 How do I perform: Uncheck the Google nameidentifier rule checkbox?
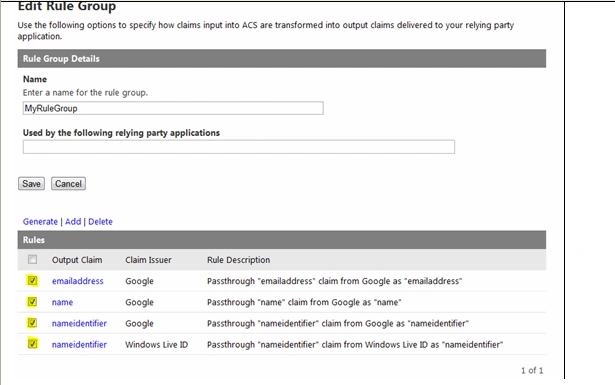click(x=33, y=323)
